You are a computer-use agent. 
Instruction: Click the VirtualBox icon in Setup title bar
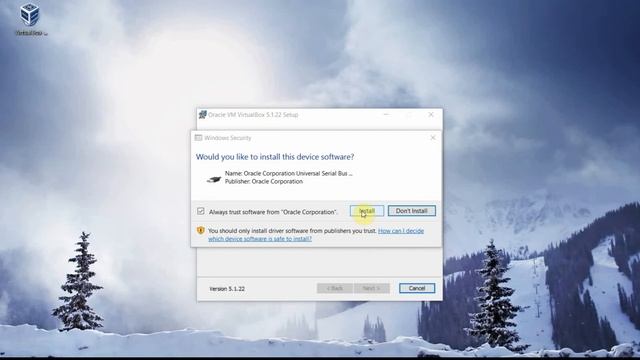click(202, 115)
